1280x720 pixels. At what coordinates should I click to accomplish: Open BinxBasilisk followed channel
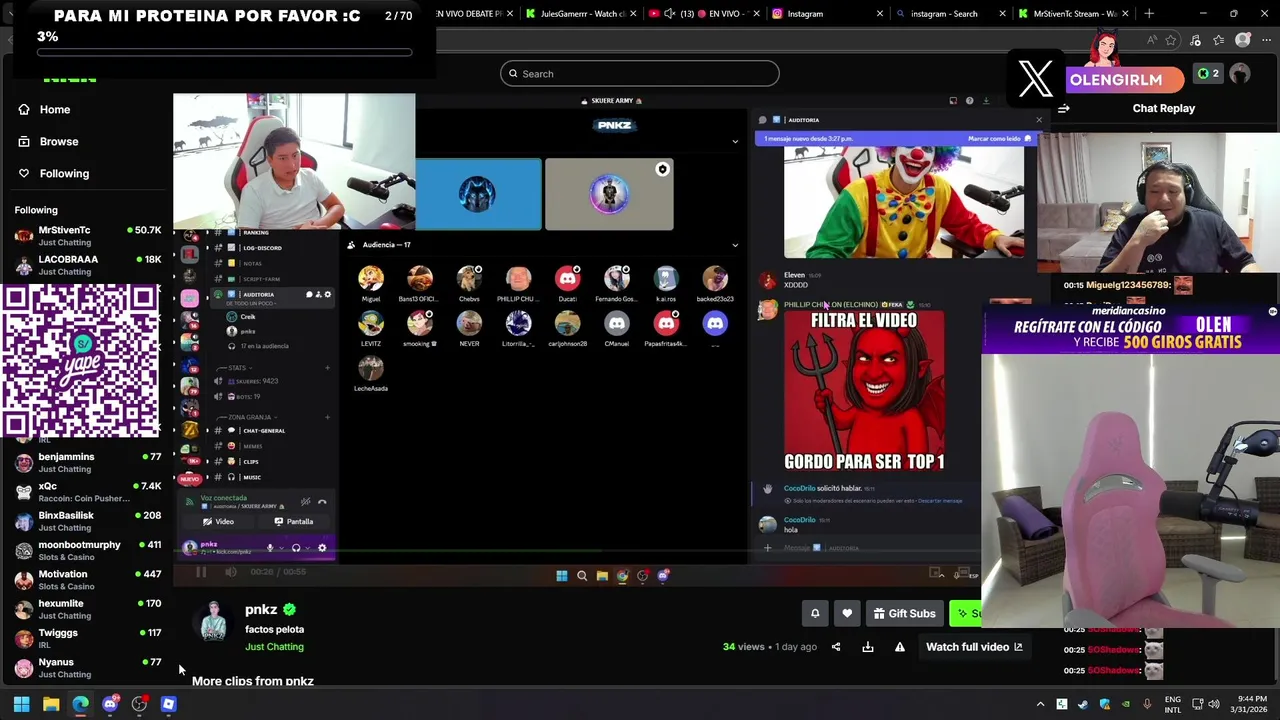click(88, 521)
